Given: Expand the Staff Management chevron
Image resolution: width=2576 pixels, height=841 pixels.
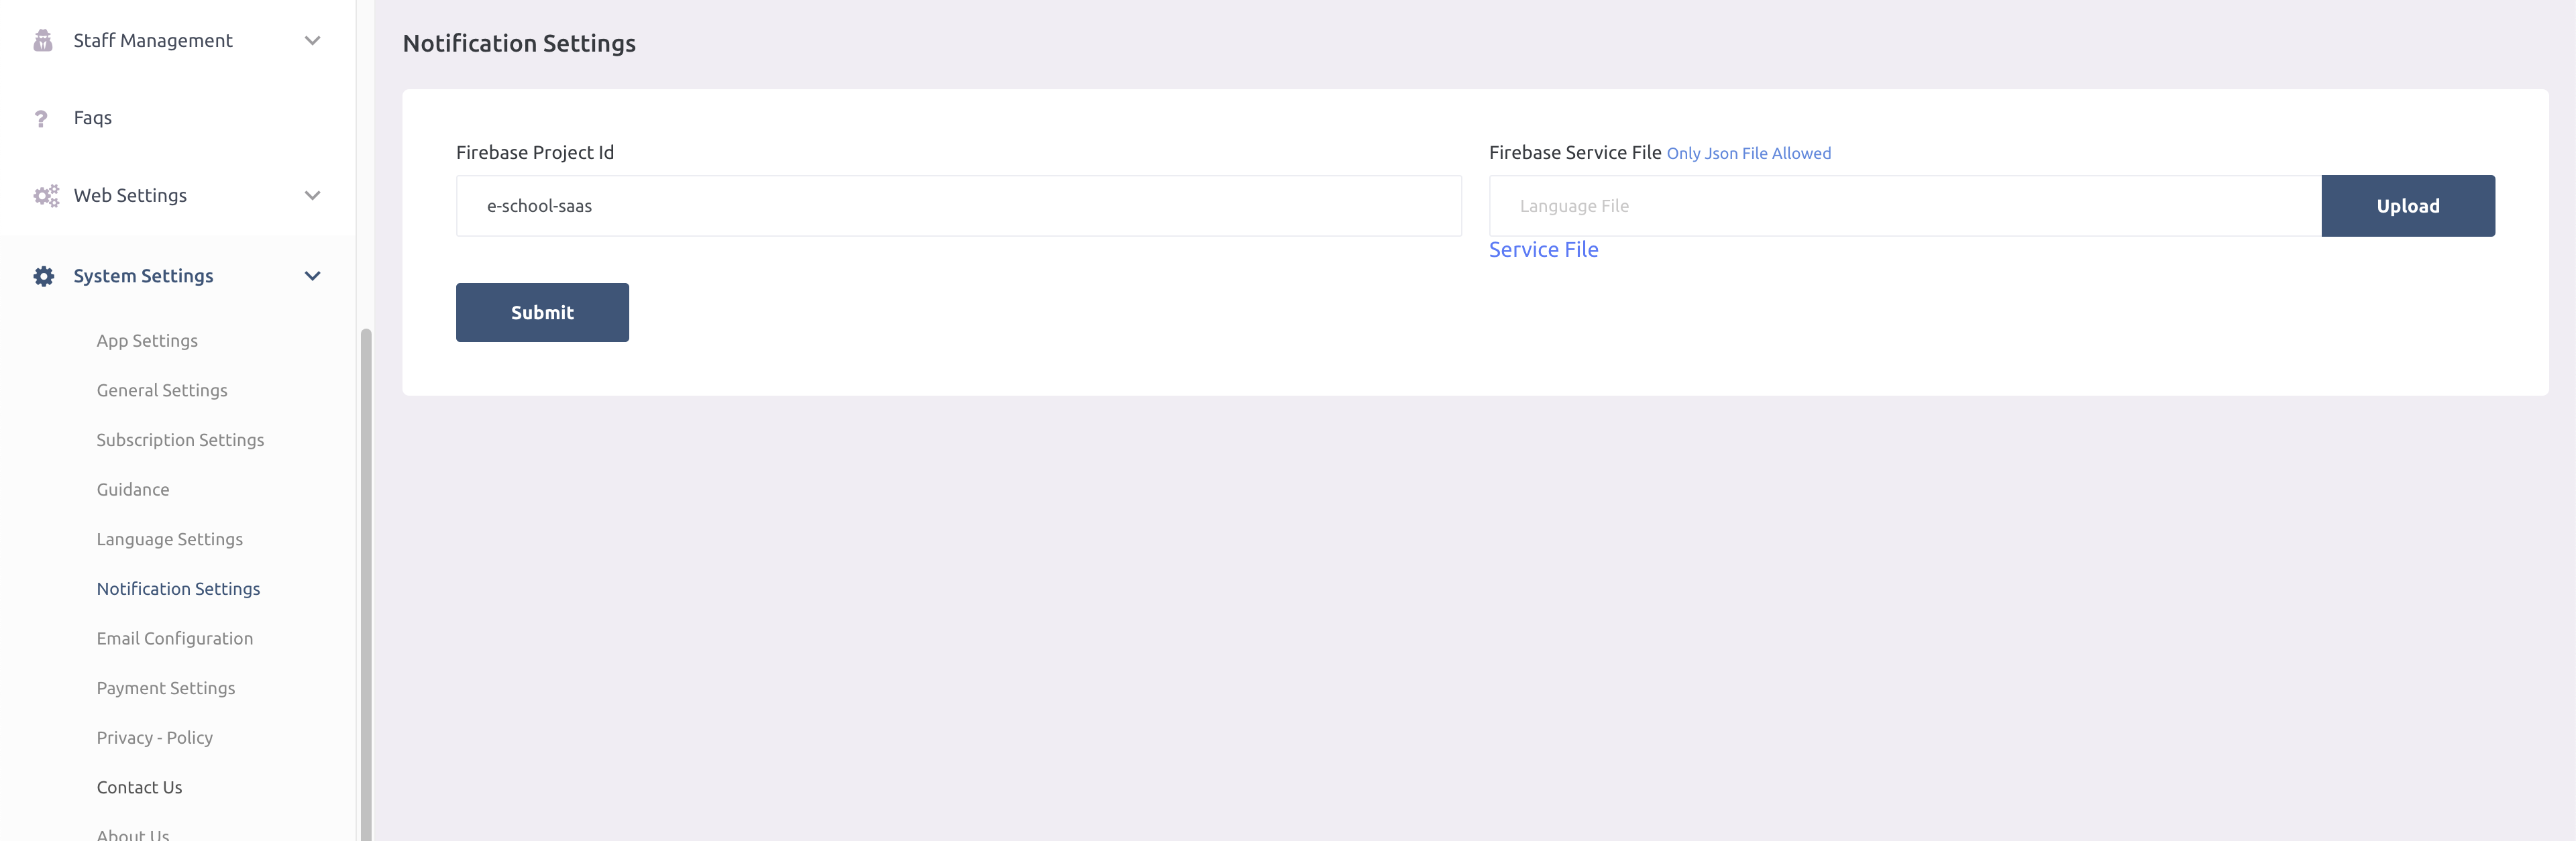Looking at the screenshot, I should [x=312, y=41].
